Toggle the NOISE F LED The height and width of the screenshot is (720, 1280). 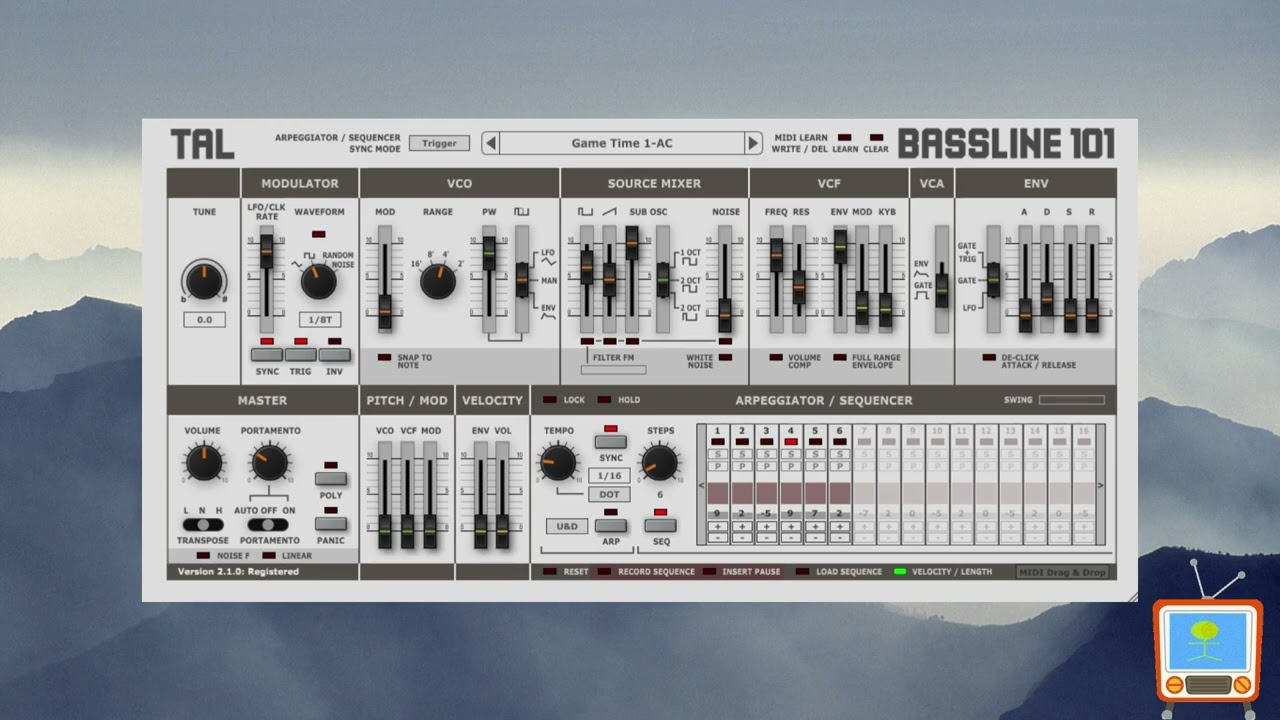pyautogui.click(x=203, y=555)
